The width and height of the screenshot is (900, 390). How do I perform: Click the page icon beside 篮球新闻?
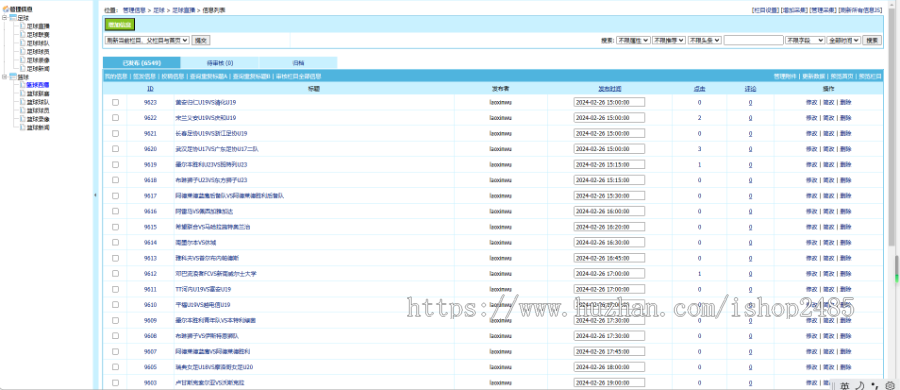23,127
